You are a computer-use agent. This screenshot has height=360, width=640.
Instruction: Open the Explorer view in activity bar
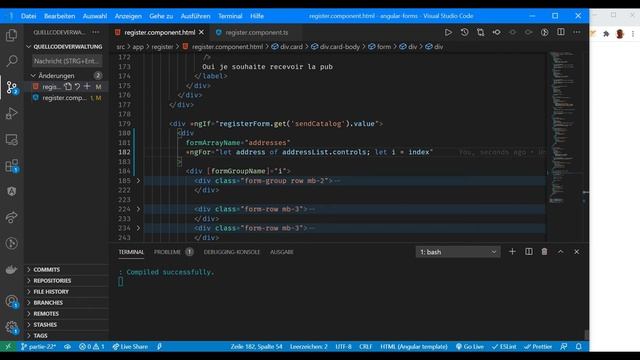click(11, 35)
